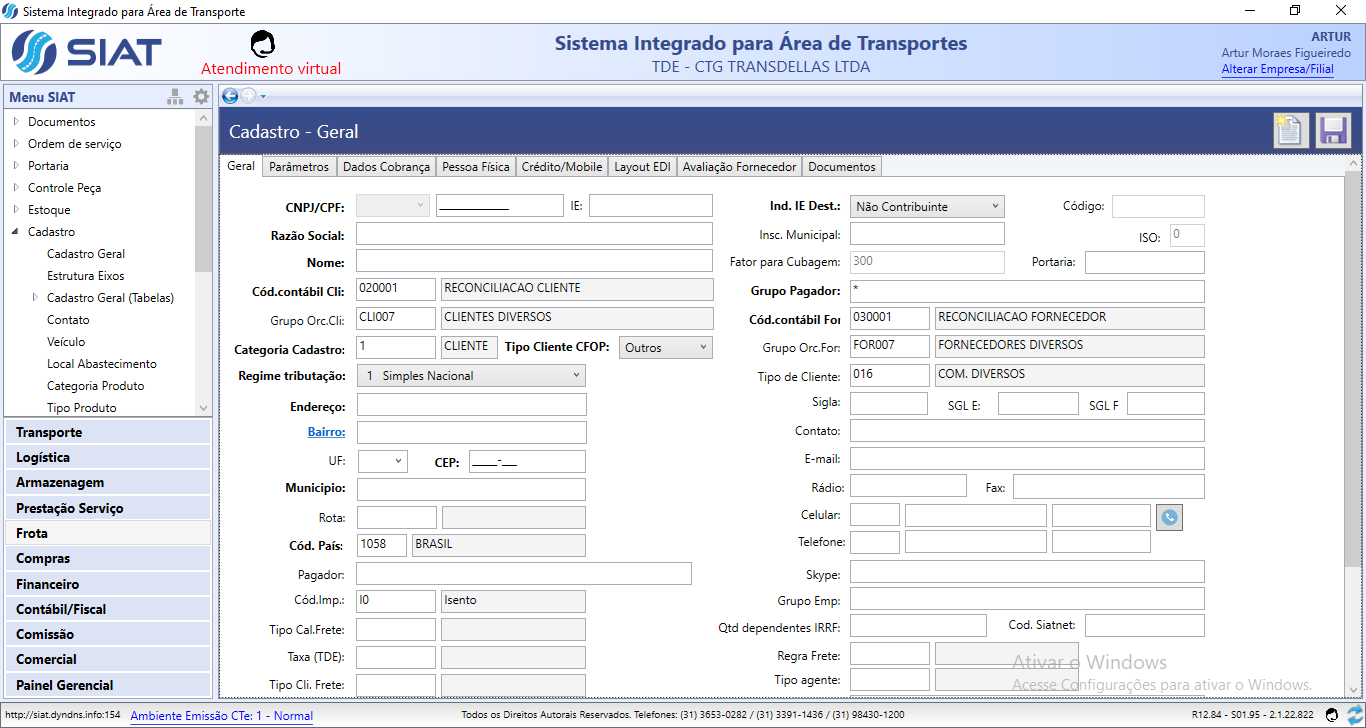Open the Dados Cobrança tab
This screenshot has height=728, width=1366.
386,167
